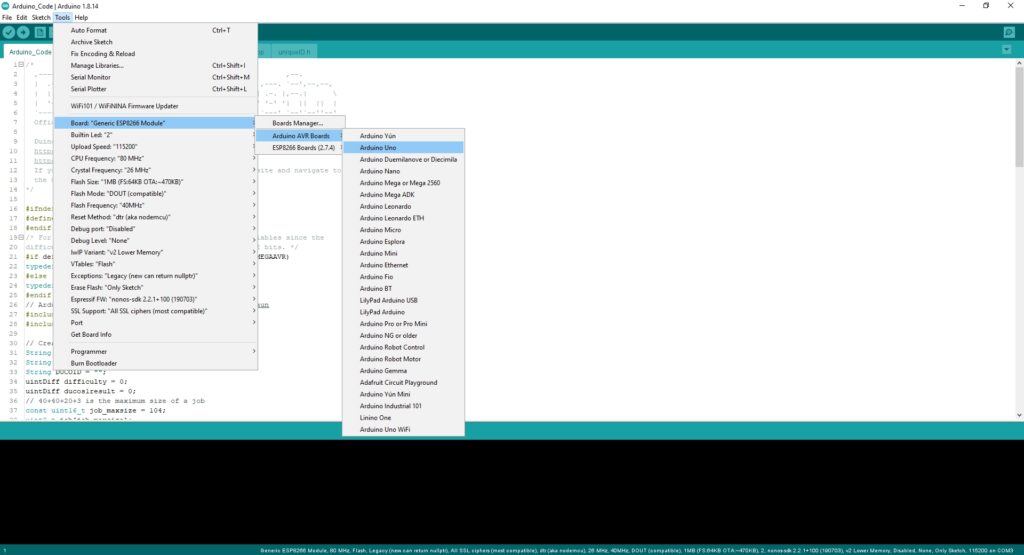Choose Get Board Info

pos(155,334)
